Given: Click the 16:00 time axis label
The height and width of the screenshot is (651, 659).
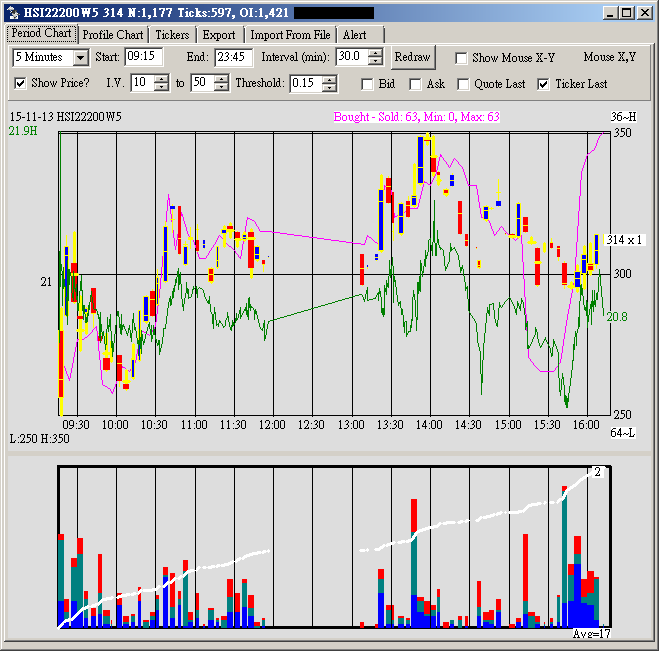Looking at the screenshot, I should (586, 425).
